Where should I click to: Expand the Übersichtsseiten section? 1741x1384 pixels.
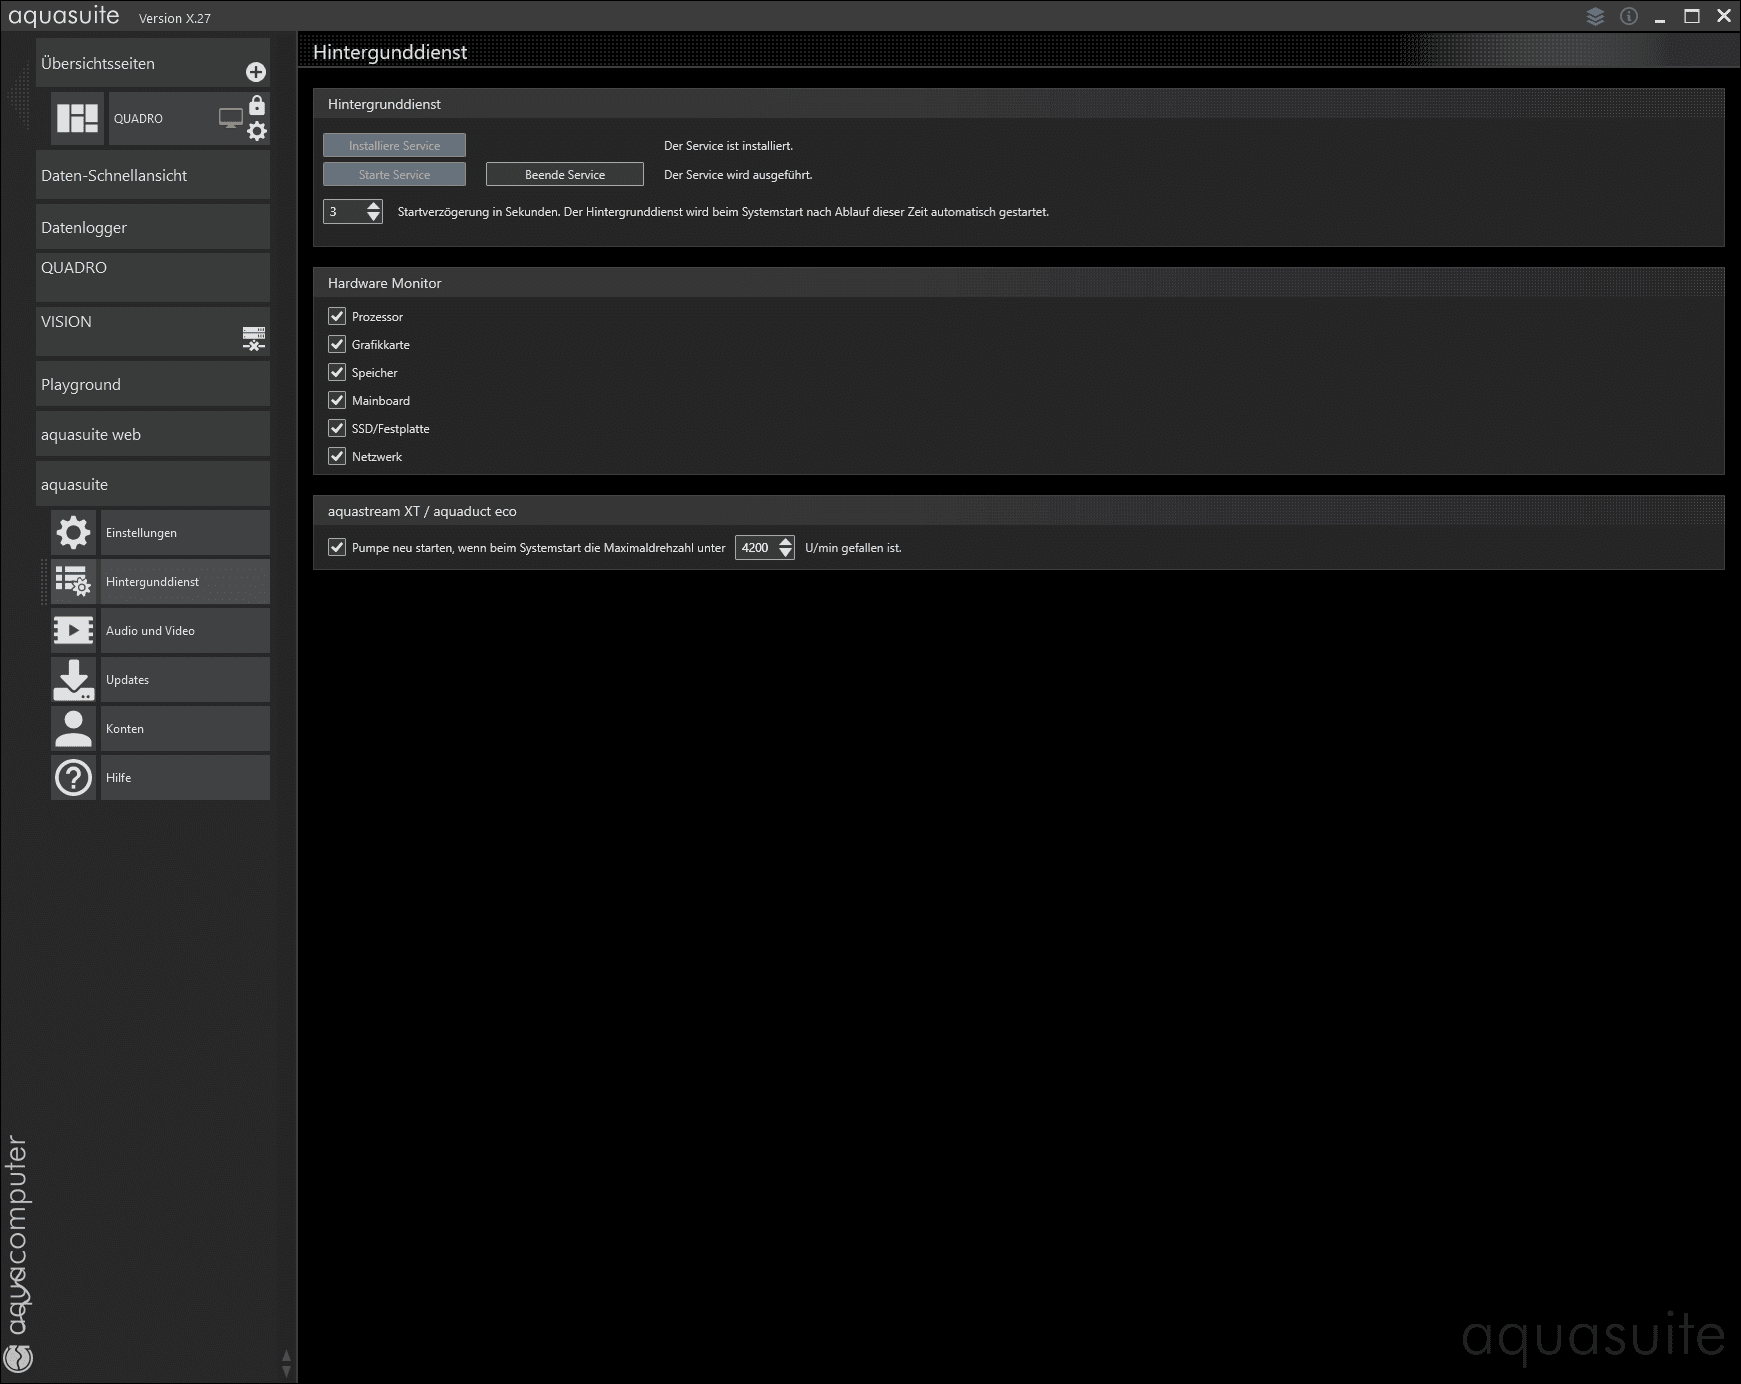pyautogui.click(x=153, y=63)
